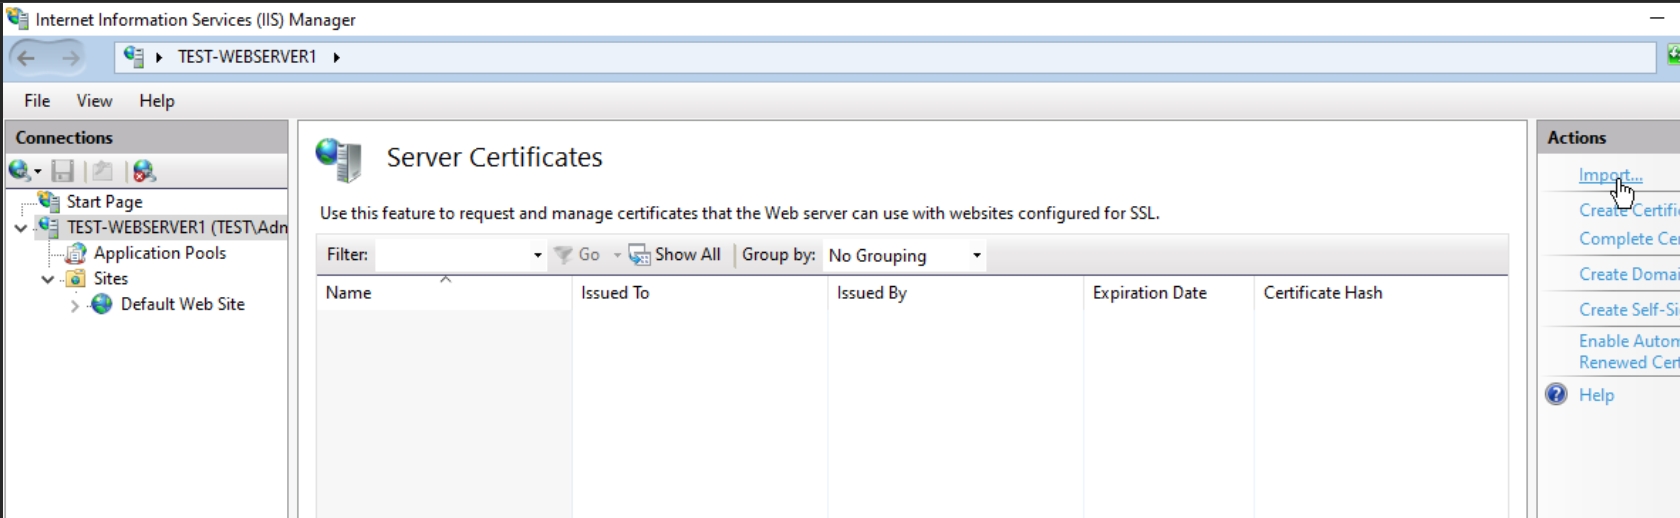
Task: Click arrow before TEST-WEBSERVER1 in address bar
Action: (159, 57)
